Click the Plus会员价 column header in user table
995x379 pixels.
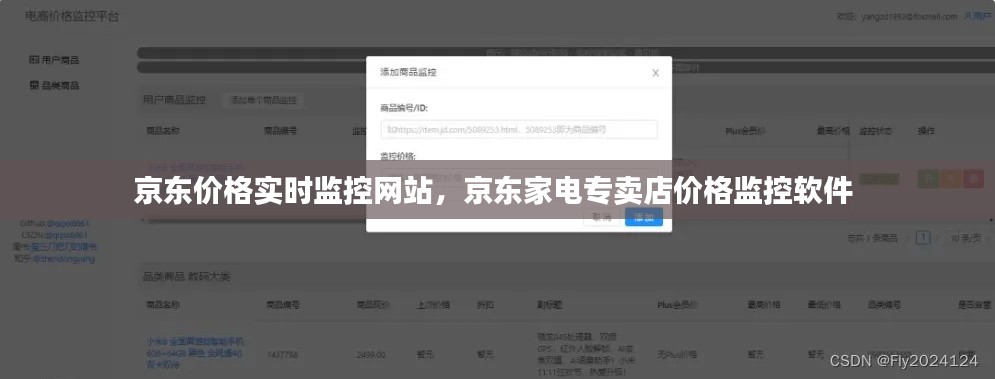coord(745,131)
